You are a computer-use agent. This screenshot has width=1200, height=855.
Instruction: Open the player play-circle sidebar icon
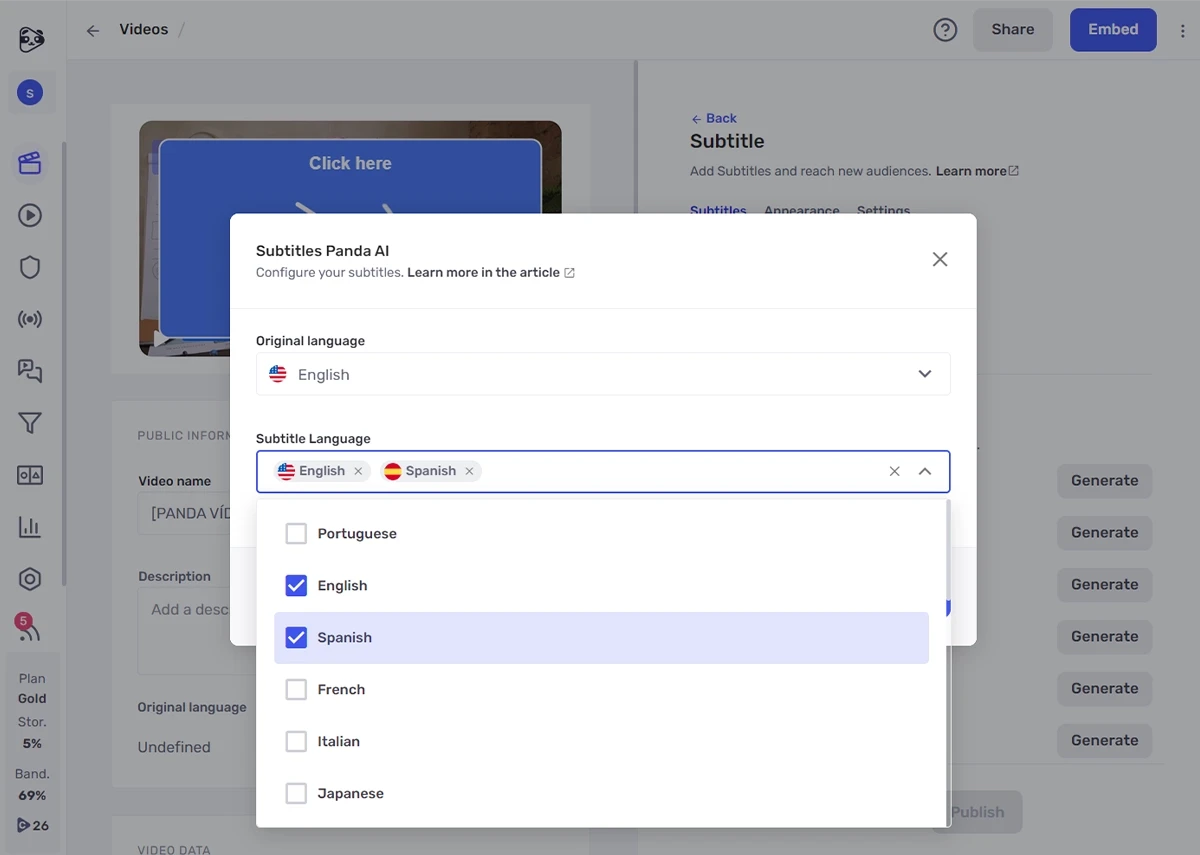[x=30, y=215]
